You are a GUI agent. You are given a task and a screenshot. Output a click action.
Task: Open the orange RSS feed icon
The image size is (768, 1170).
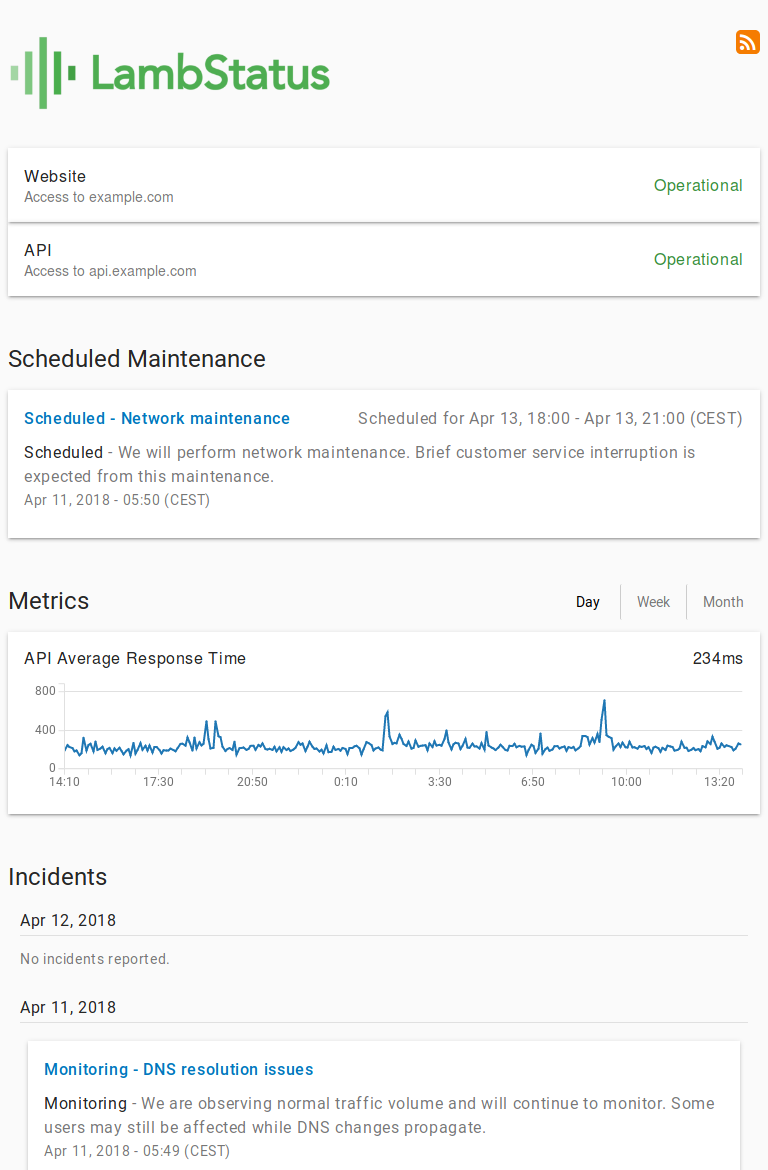coord(747,43)
